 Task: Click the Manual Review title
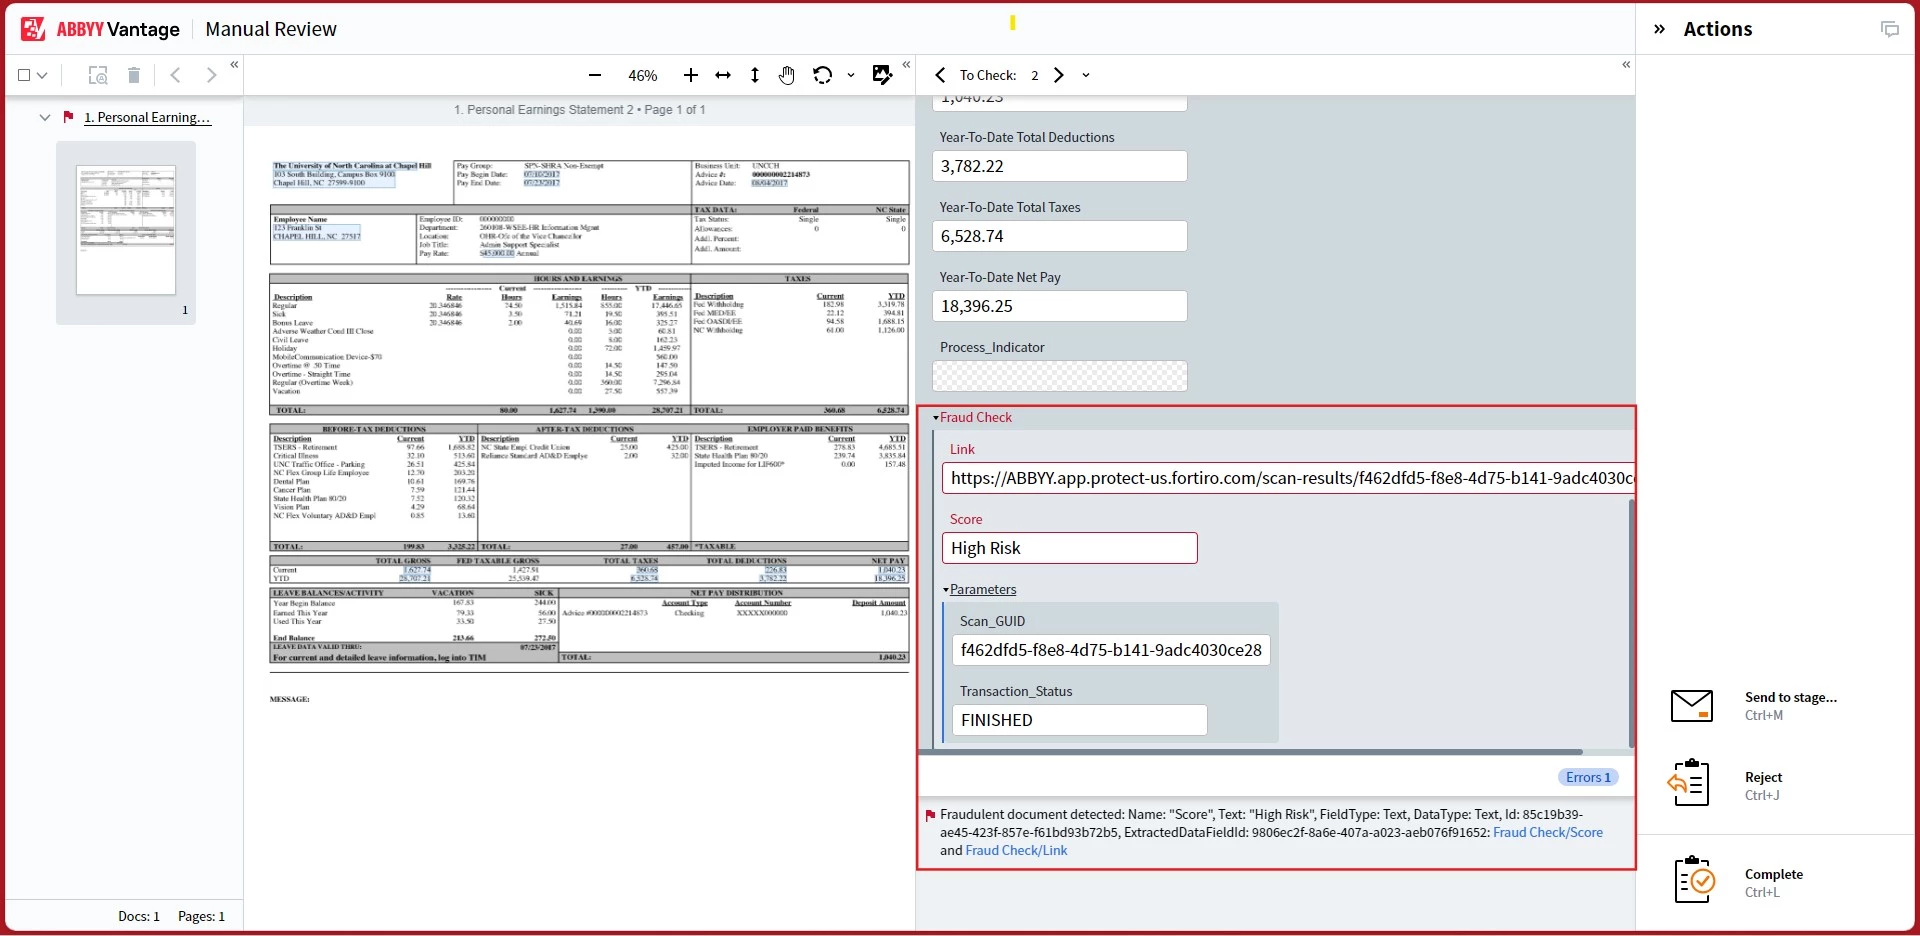[x=271, y=29]
